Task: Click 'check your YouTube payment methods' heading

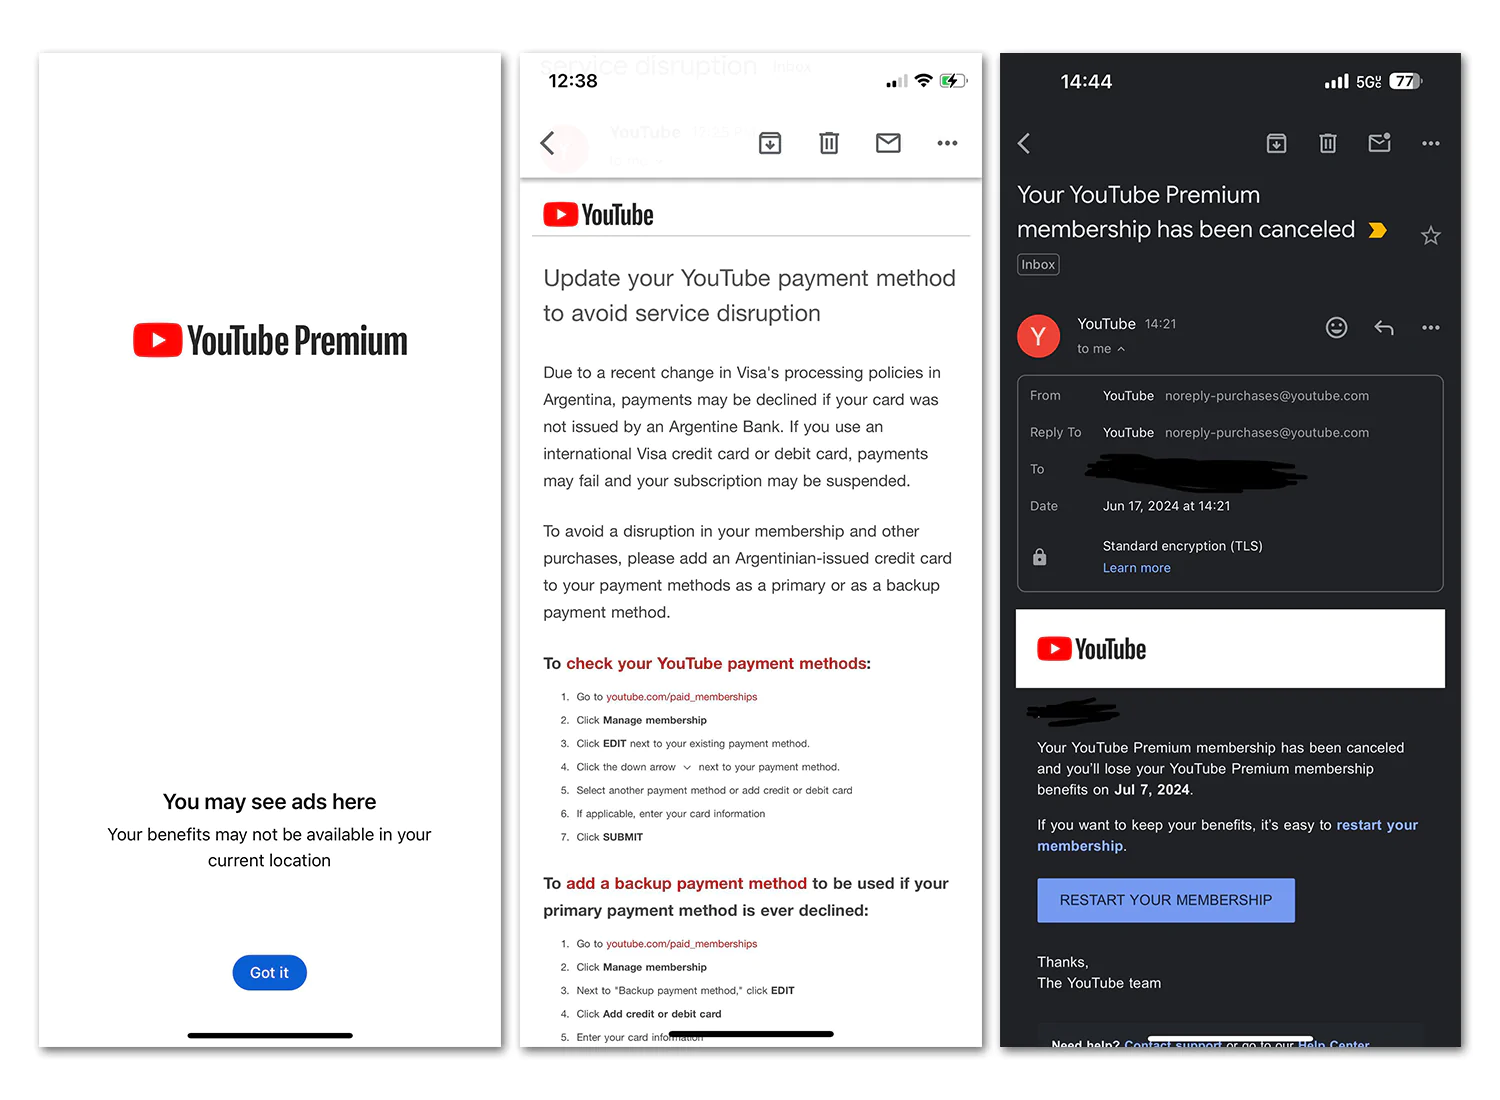Action: (x=716, y=664)
